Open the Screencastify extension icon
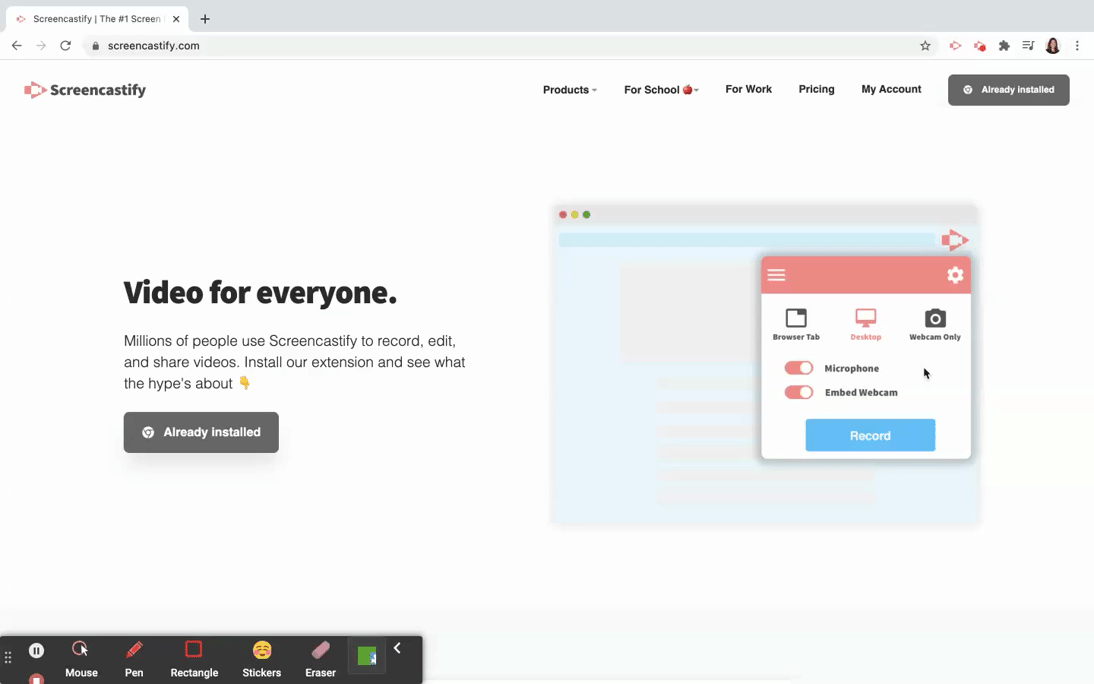The width and height of the screenshot is (1094, 684). 955,46
